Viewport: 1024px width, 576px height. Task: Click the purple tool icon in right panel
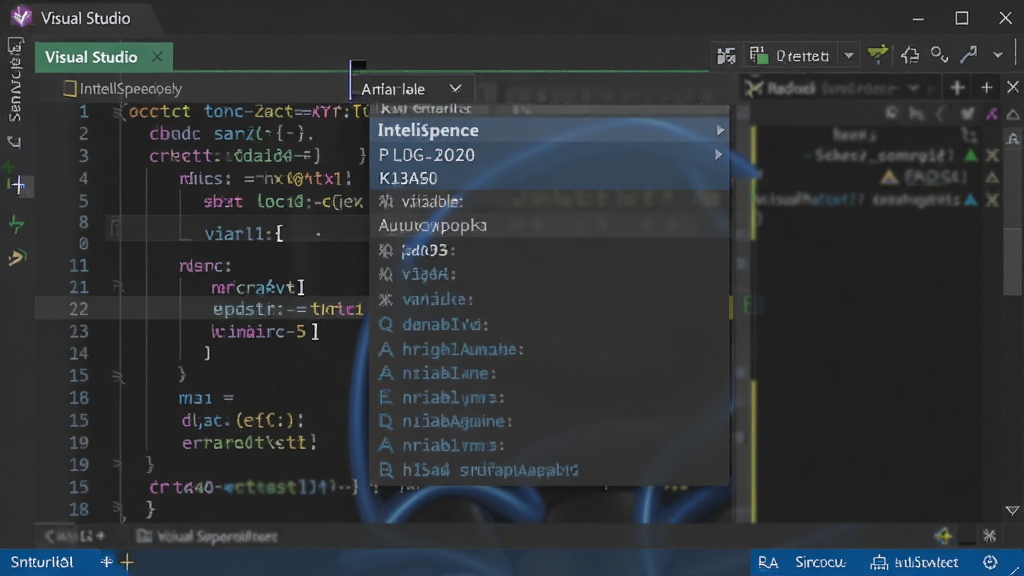tap(992, 114)
